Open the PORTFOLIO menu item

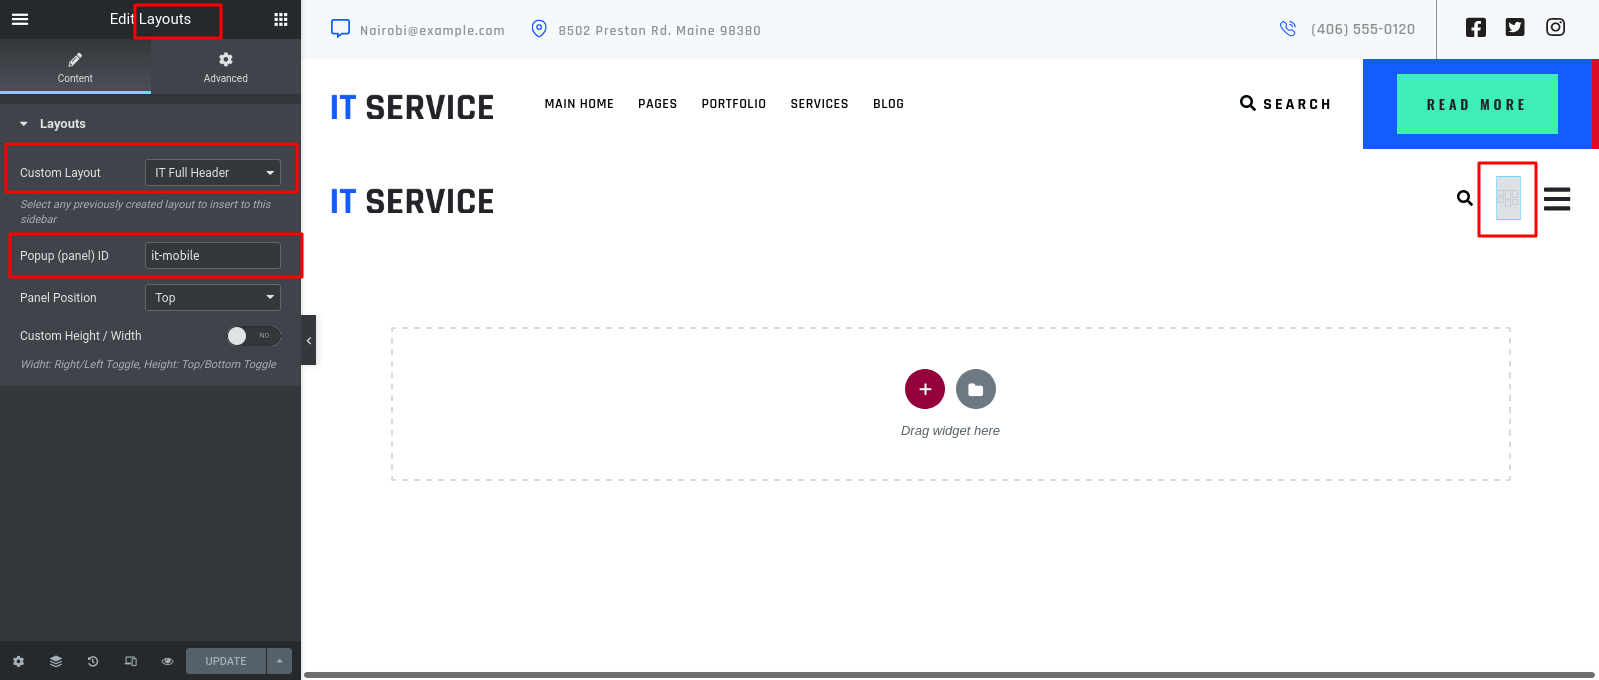tap(734, 104)
